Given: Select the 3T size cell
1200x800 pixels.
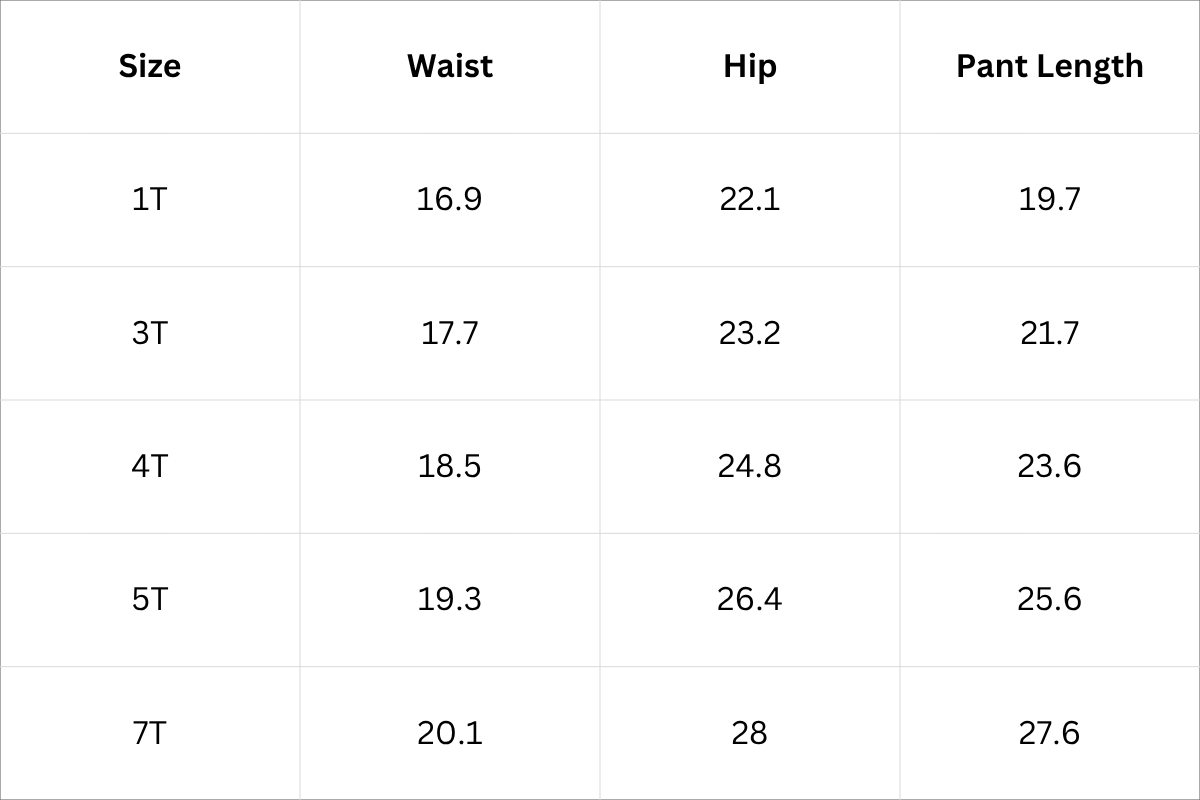Looking at the screenshot, I should [x=150, y=332].
